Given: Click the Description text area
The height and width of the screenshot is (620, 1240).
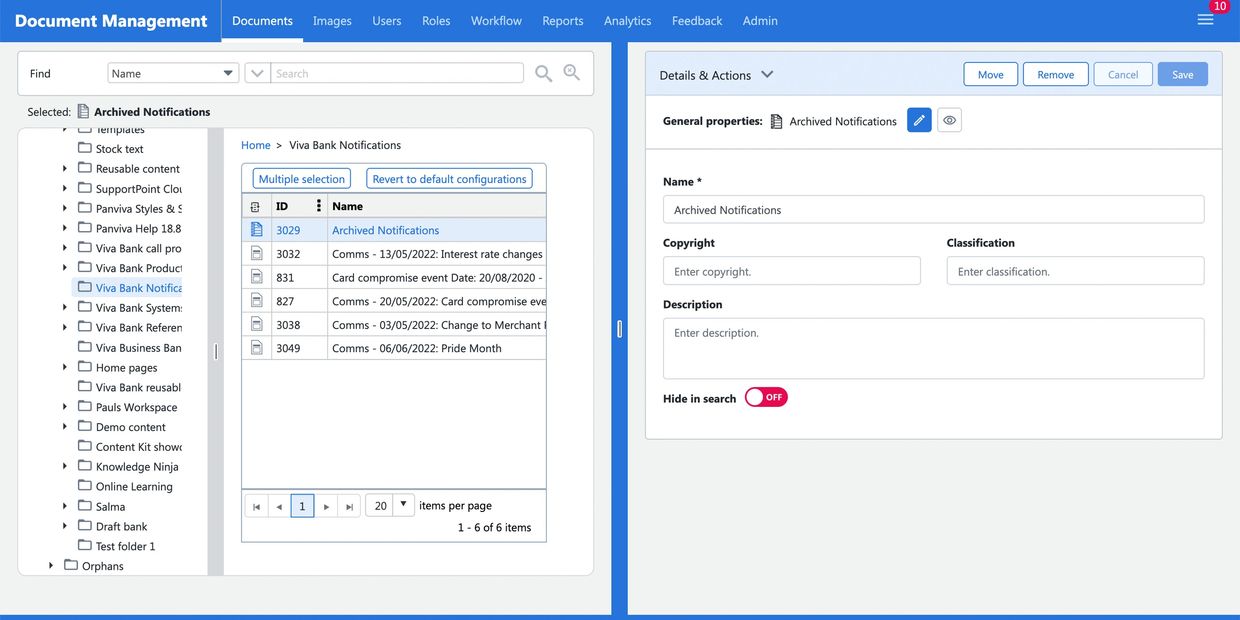Looking at the screenshot, I should 933,348.
